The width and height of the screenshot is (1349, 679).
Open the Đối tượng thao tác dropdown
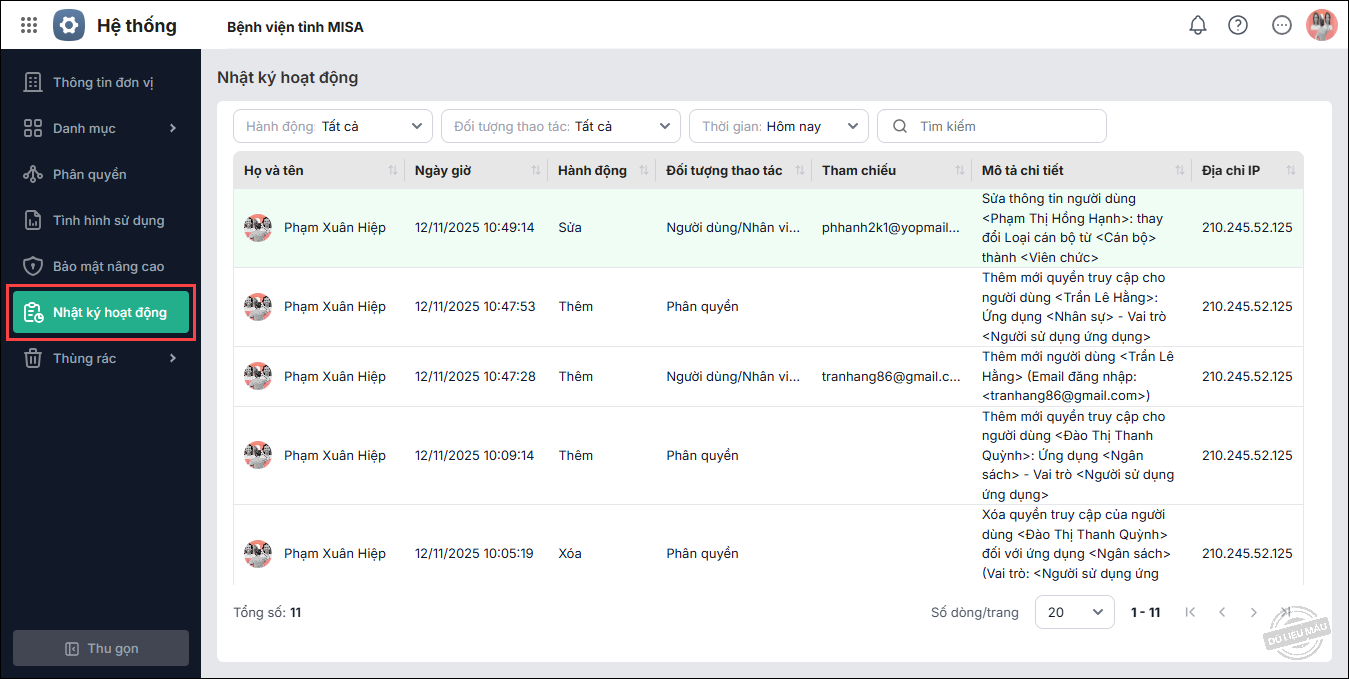pyautogui.click(x=560, y=126)
